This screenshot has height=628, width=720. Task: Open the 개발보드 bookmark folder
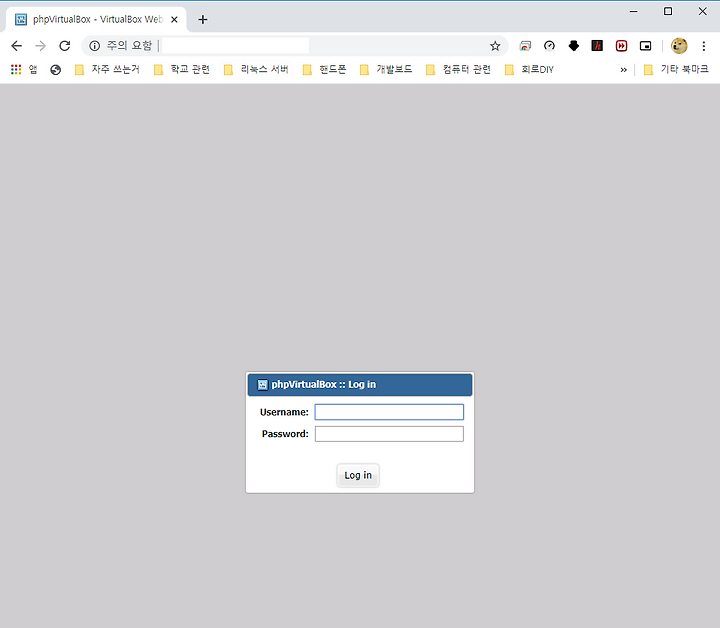point(386,69)
